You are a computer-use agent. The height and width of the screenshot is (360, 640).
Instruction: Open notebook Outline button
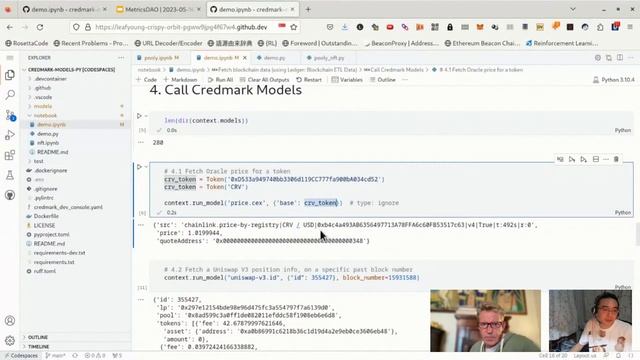click(382, 80)
